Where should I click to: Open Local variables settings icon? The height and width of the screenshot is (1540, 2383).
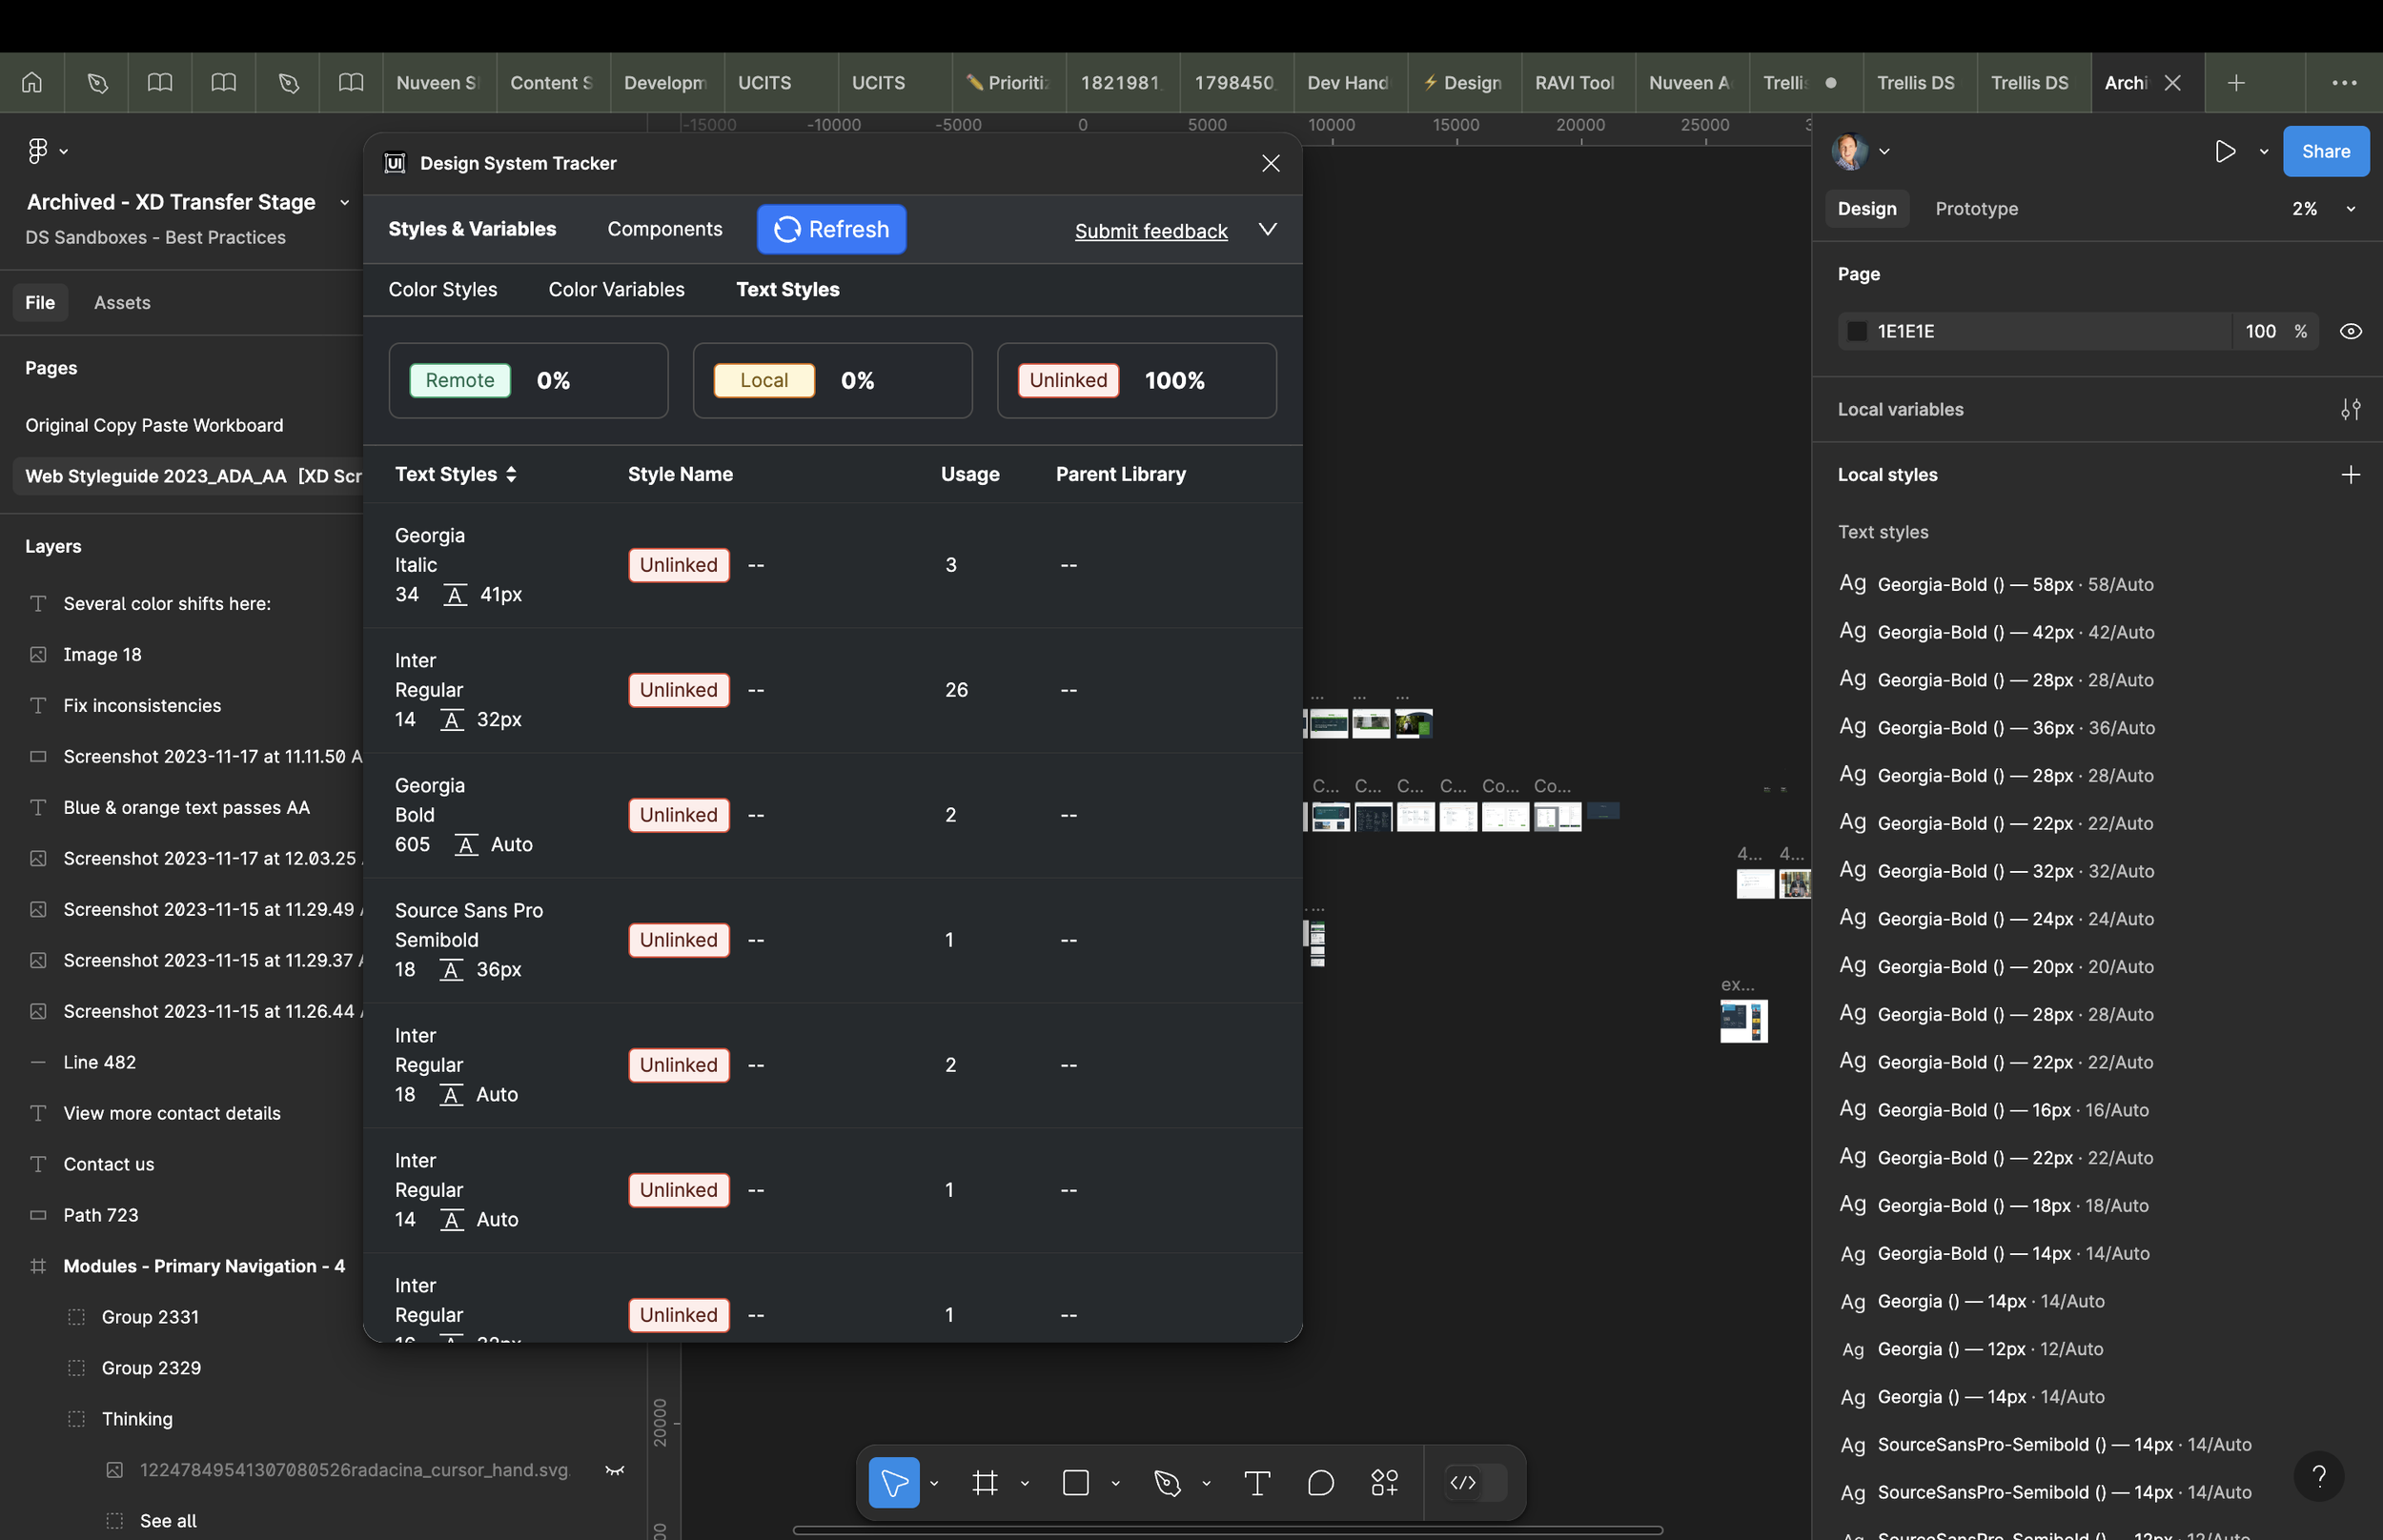point(2351,409)
